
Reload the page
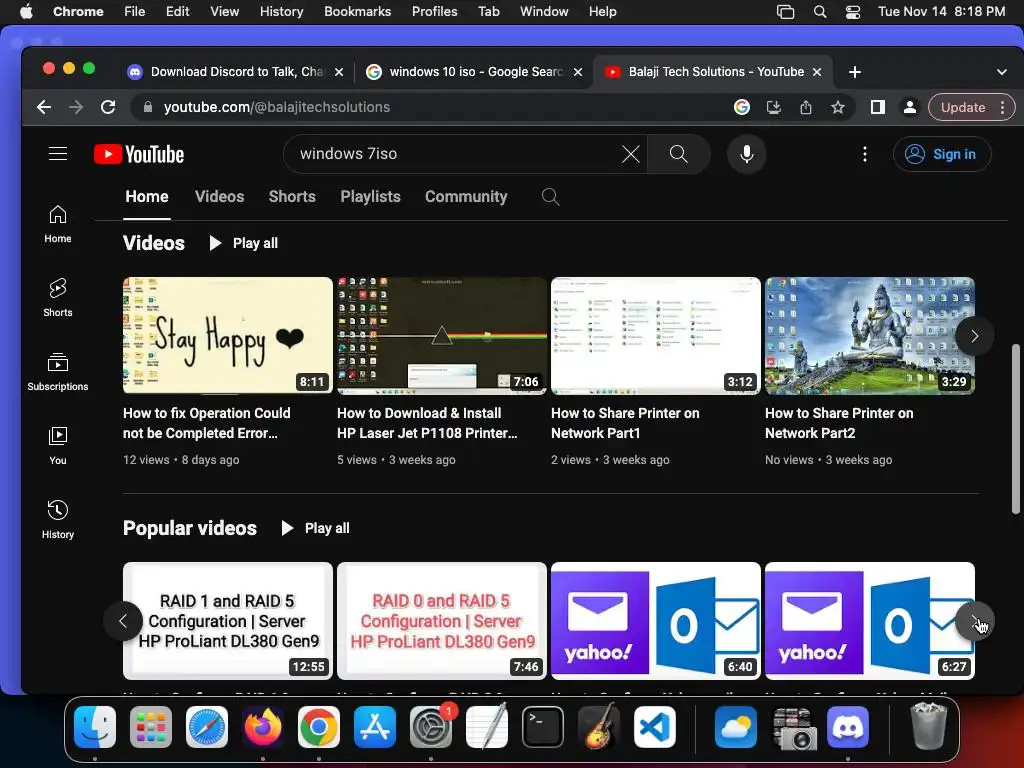(x=108, y=107)
